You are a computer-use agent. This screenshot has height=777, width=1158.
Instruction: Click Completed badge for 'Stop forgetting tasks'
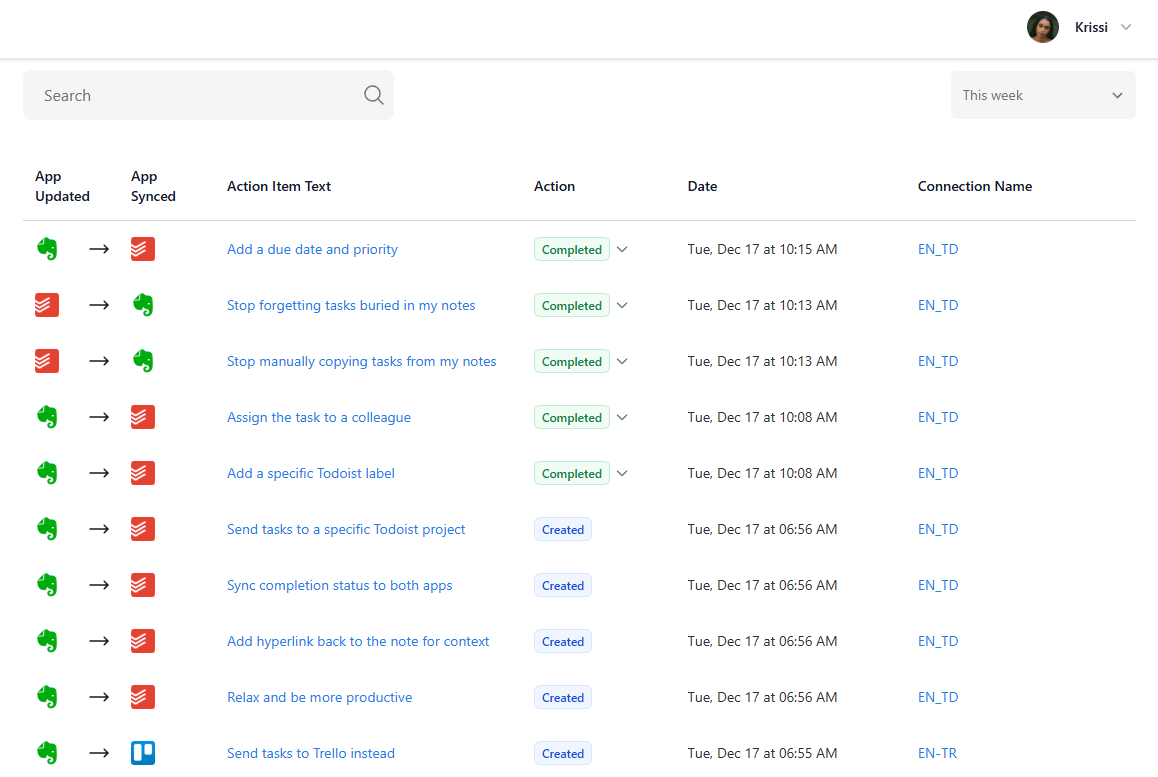pos(572,305)
